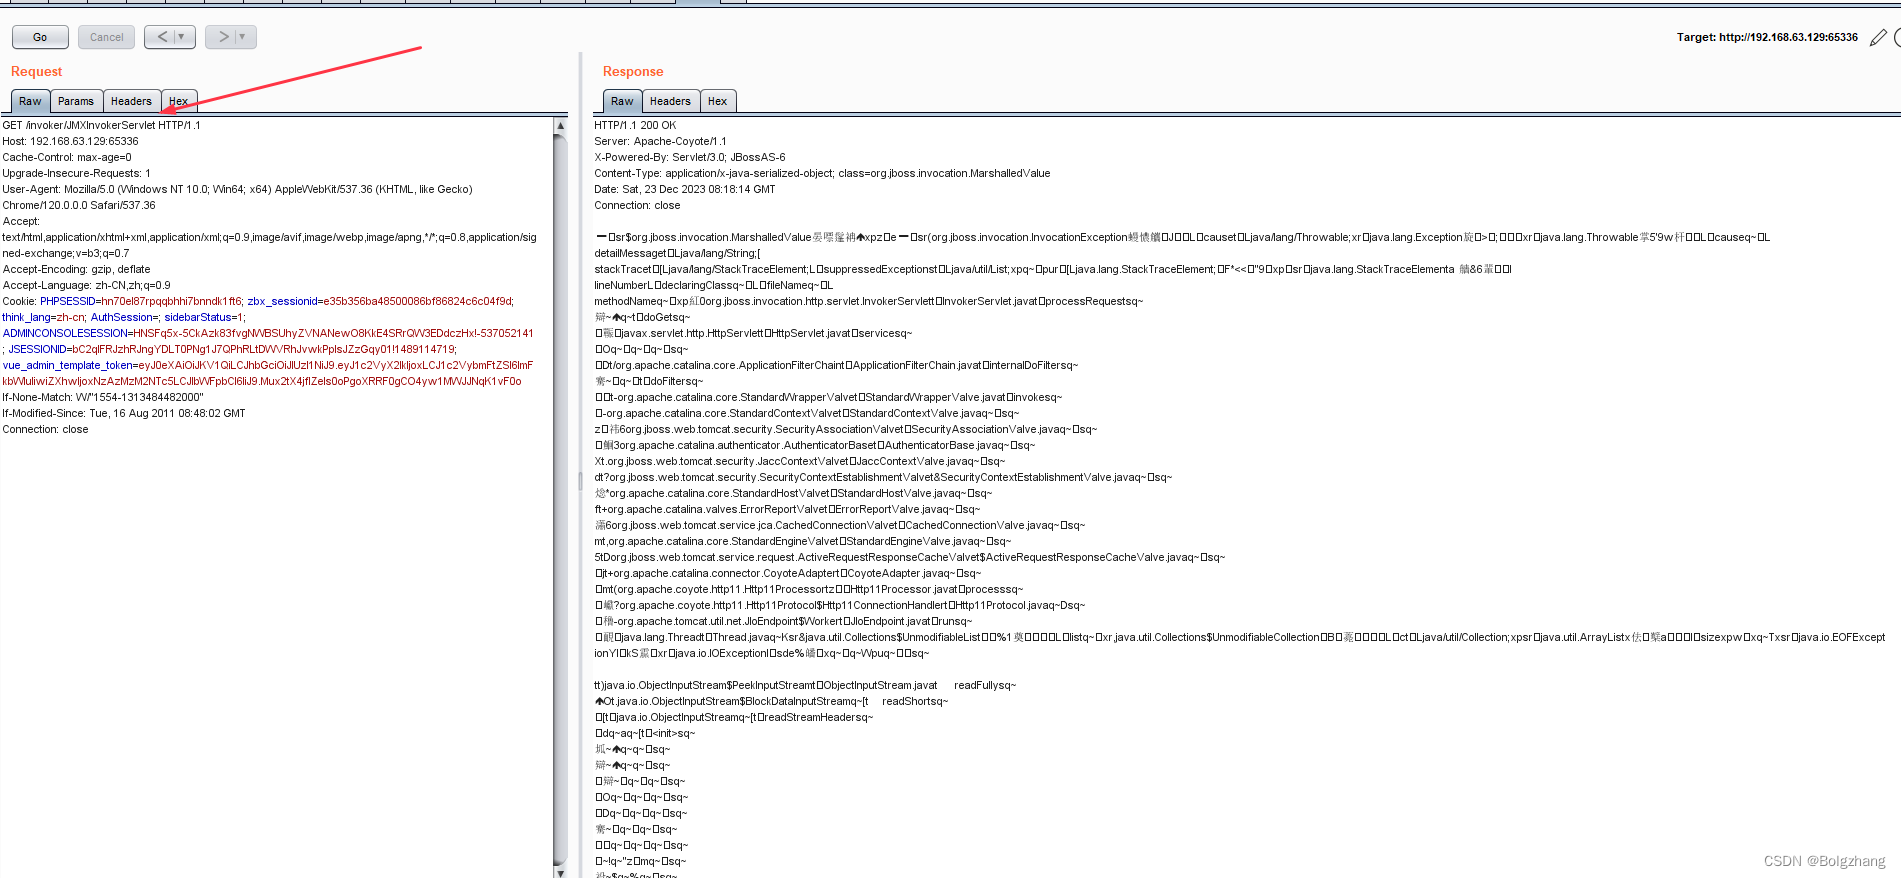Open the response Hex tab

pos(718,101)
